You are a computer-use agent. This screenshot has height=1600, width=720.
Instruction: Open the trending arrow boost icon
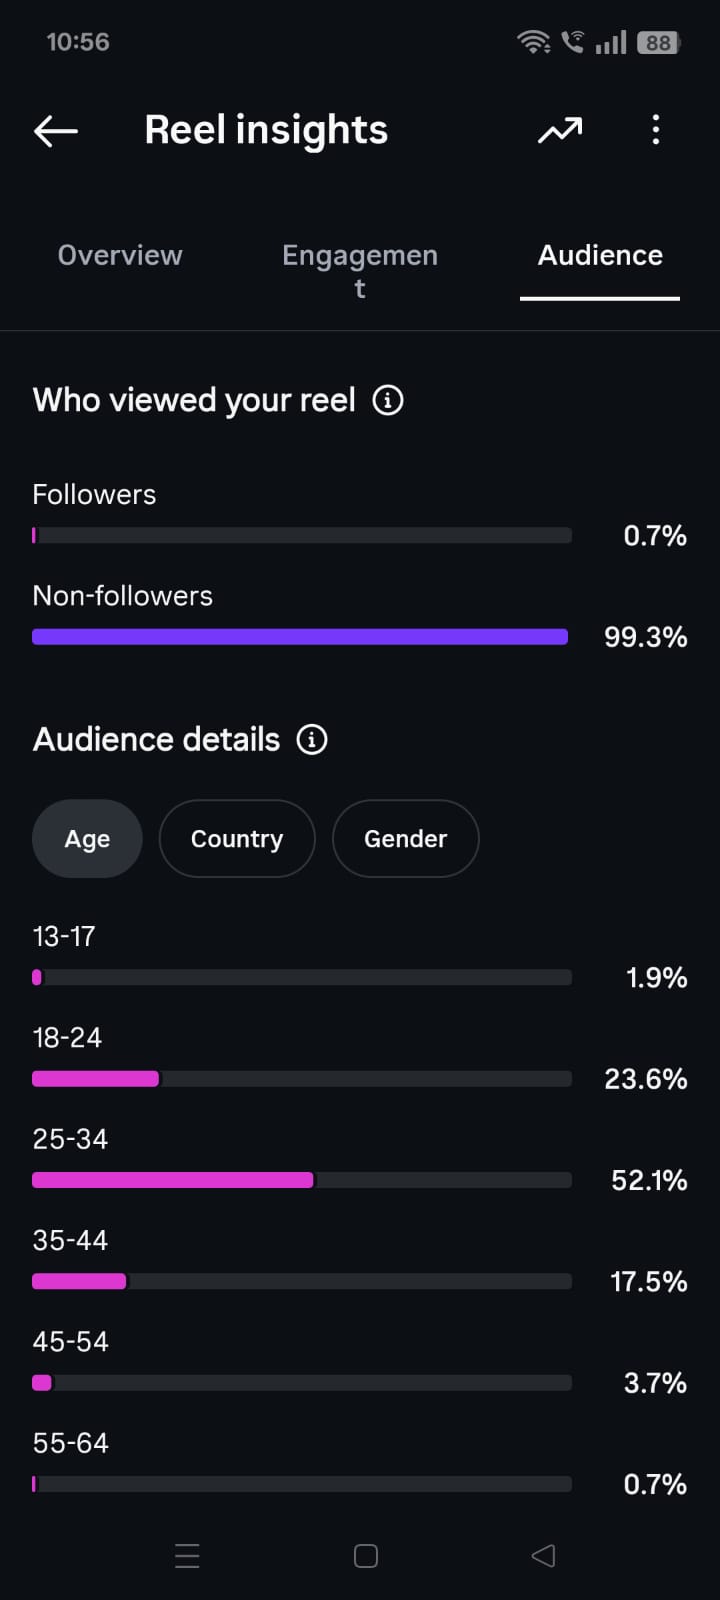click(x=560, y=131)
